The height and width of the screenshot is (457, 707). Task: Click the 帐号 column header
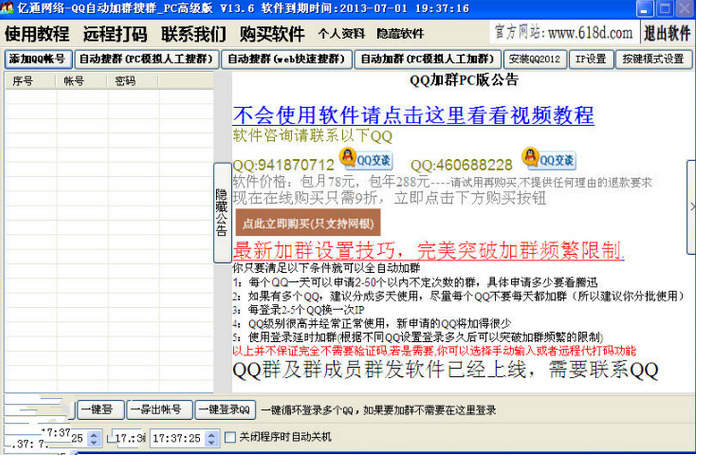(82, 81)
